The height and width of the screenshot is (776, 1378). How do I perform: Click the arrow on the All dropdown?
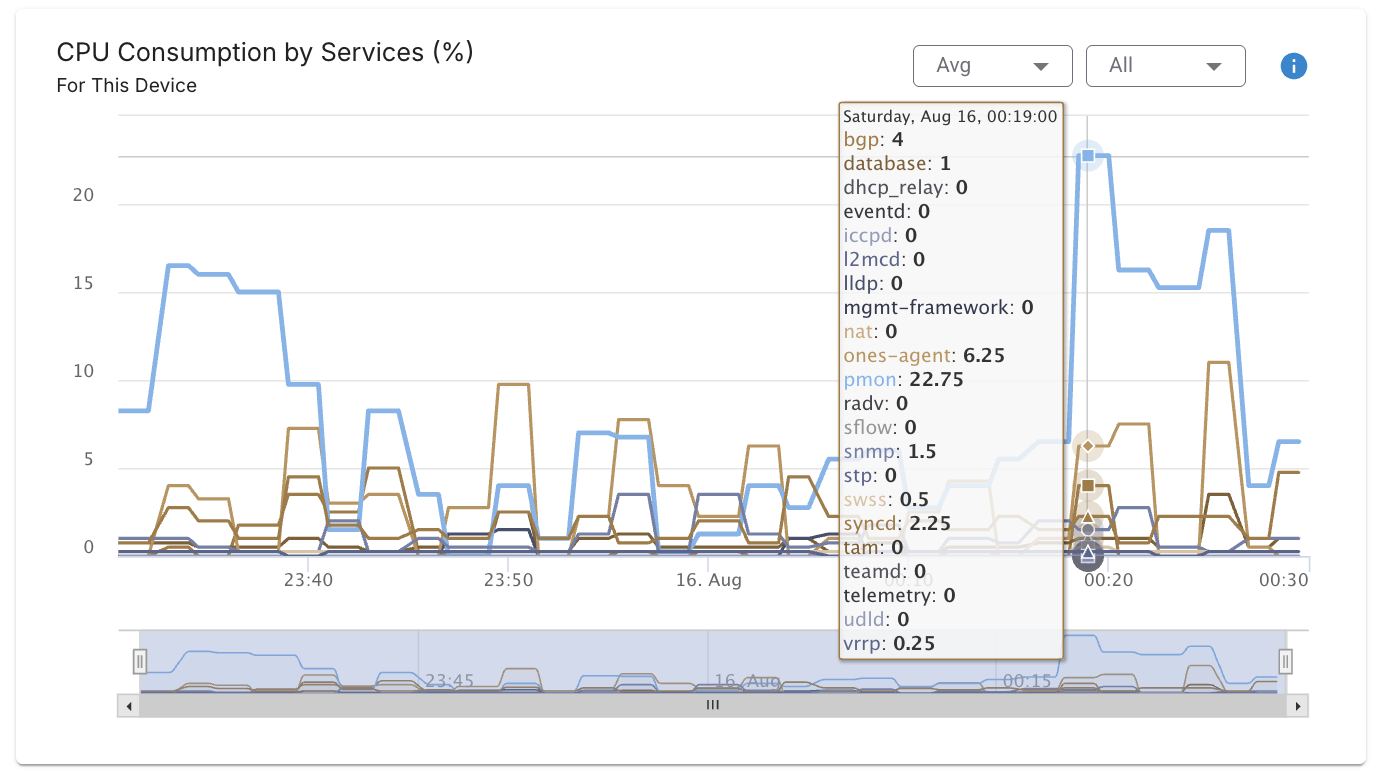1214,67
